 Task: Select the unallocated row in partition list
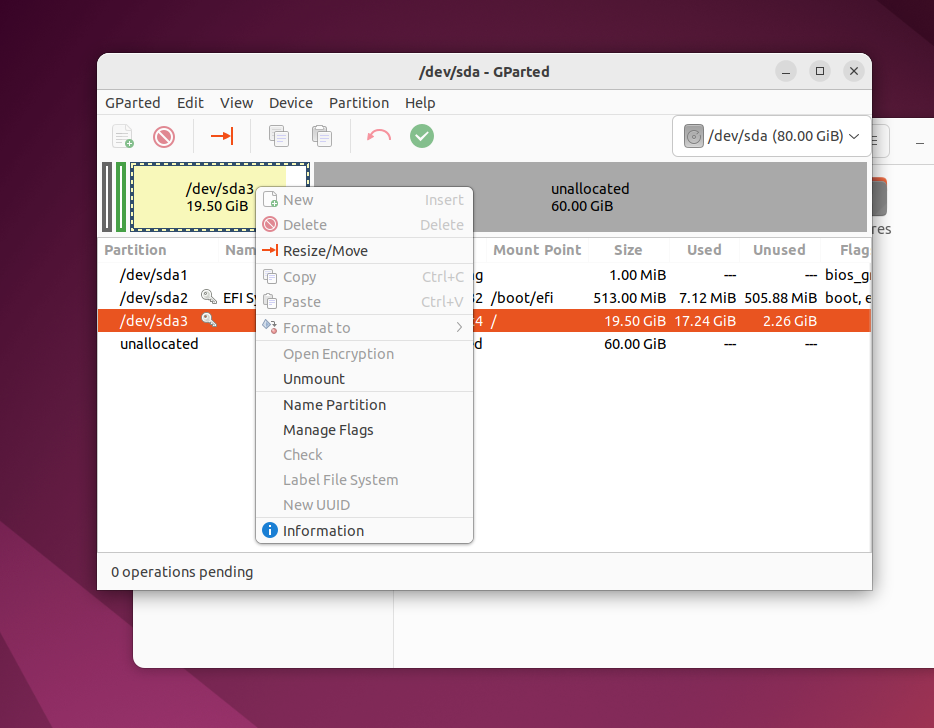(x=484, y=344)
